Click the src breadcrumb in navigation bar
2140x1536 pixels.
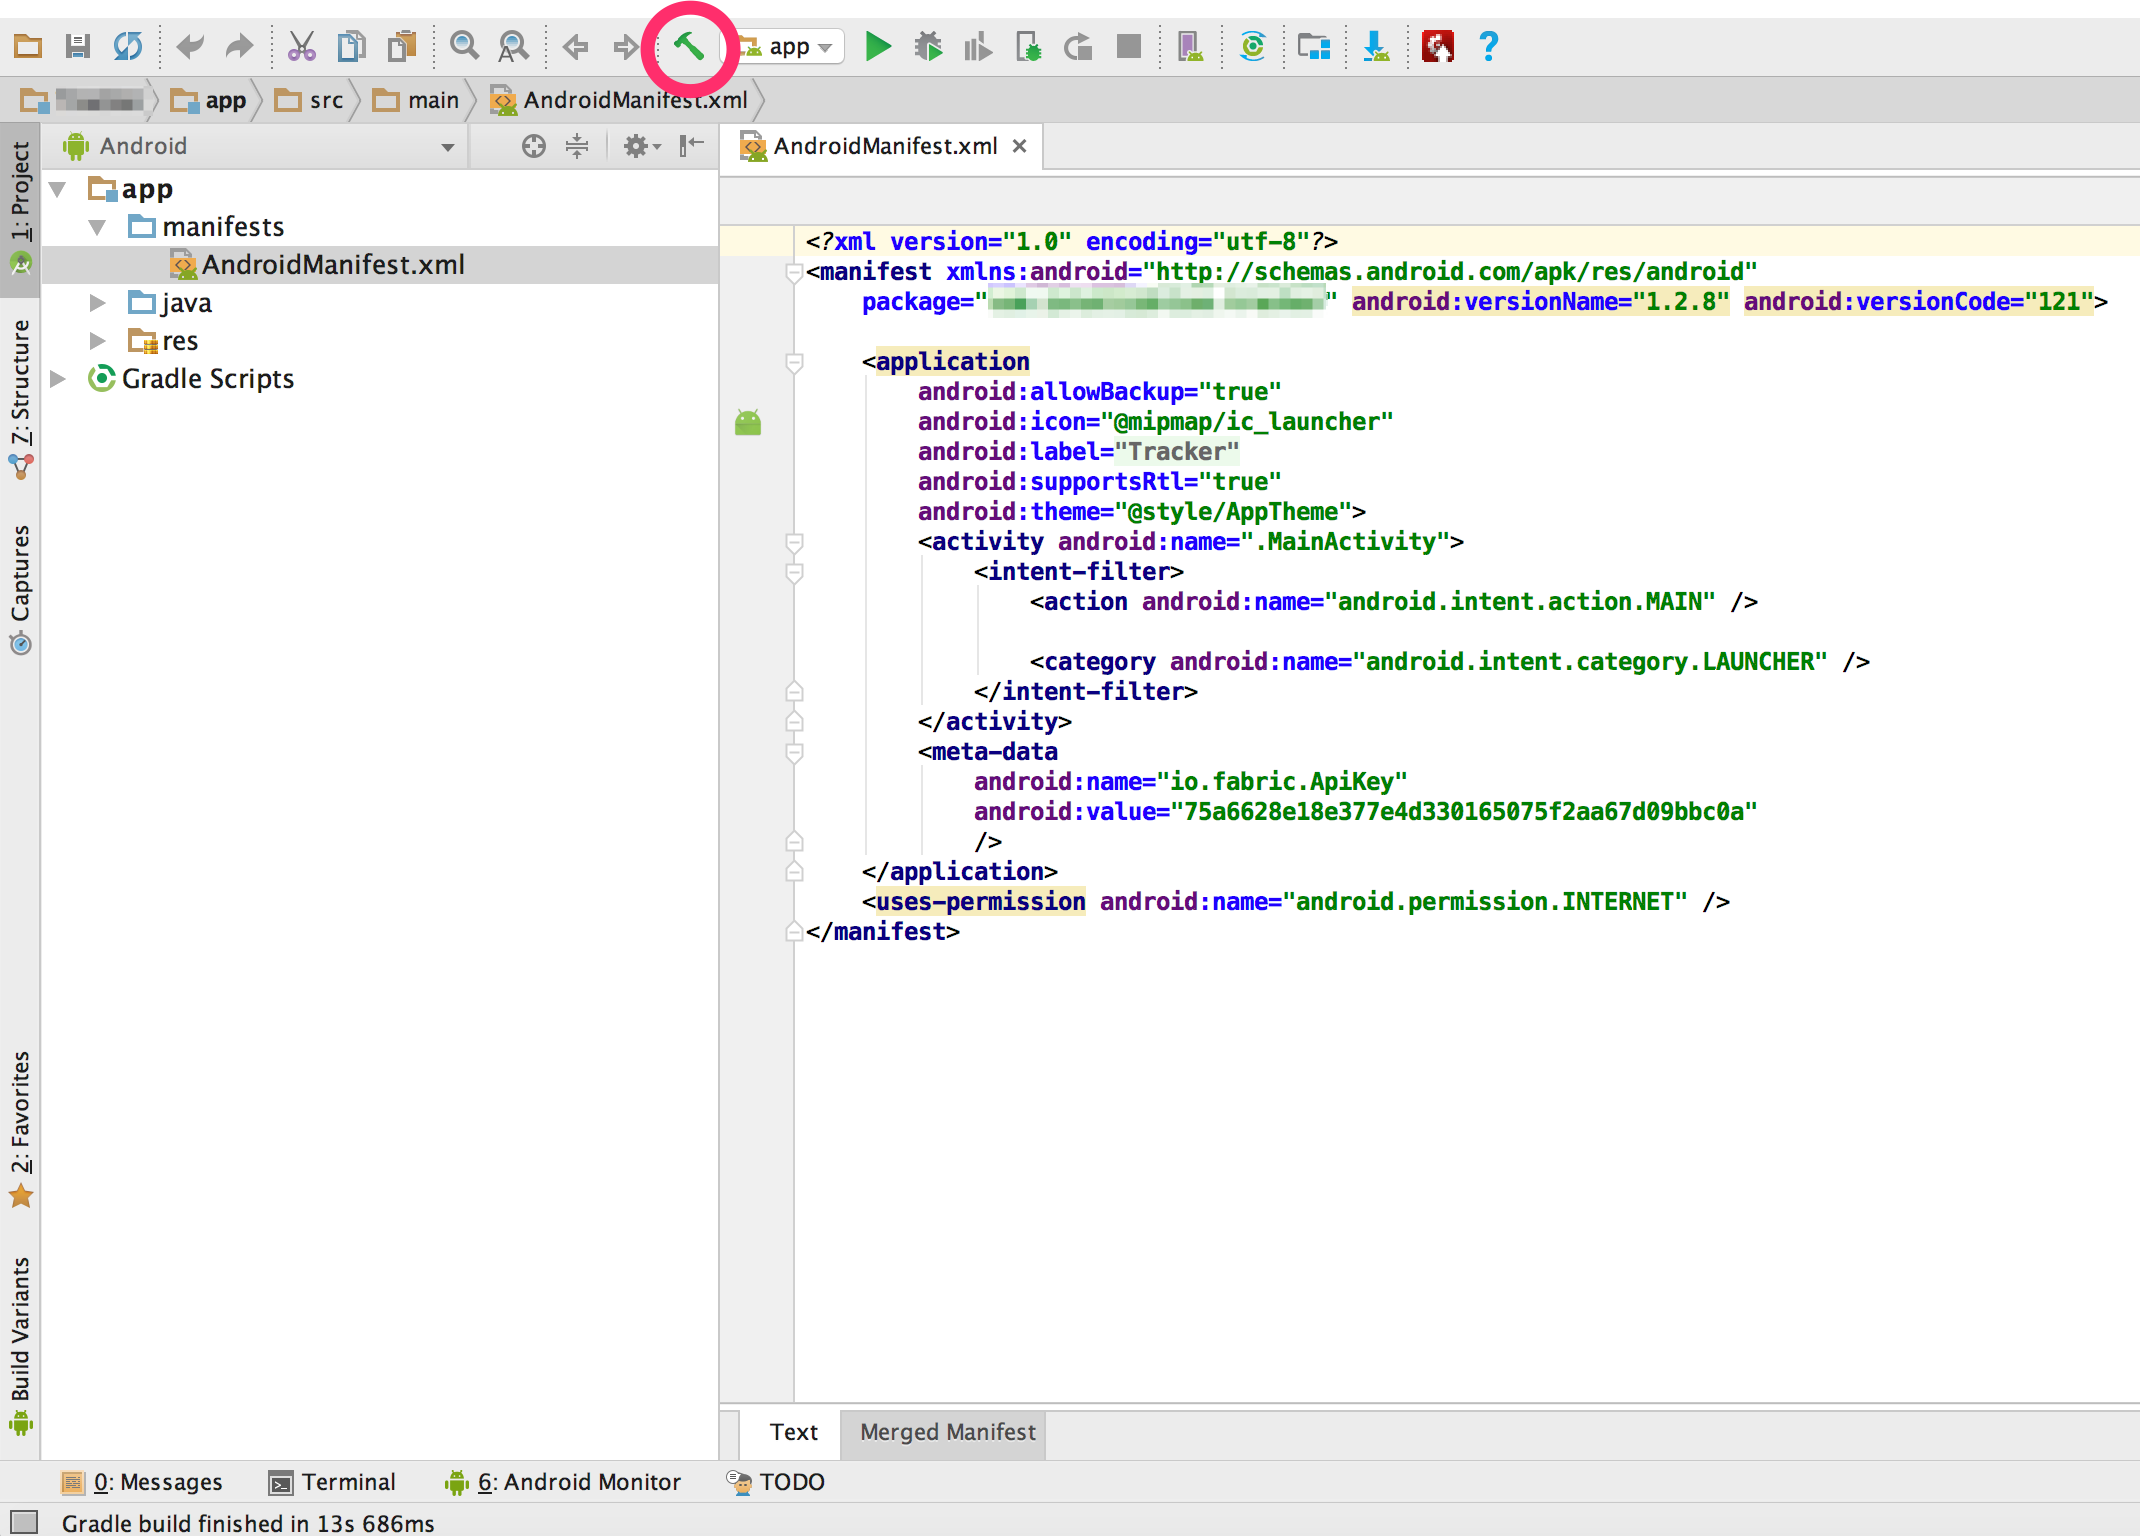(x=325, y=101)
